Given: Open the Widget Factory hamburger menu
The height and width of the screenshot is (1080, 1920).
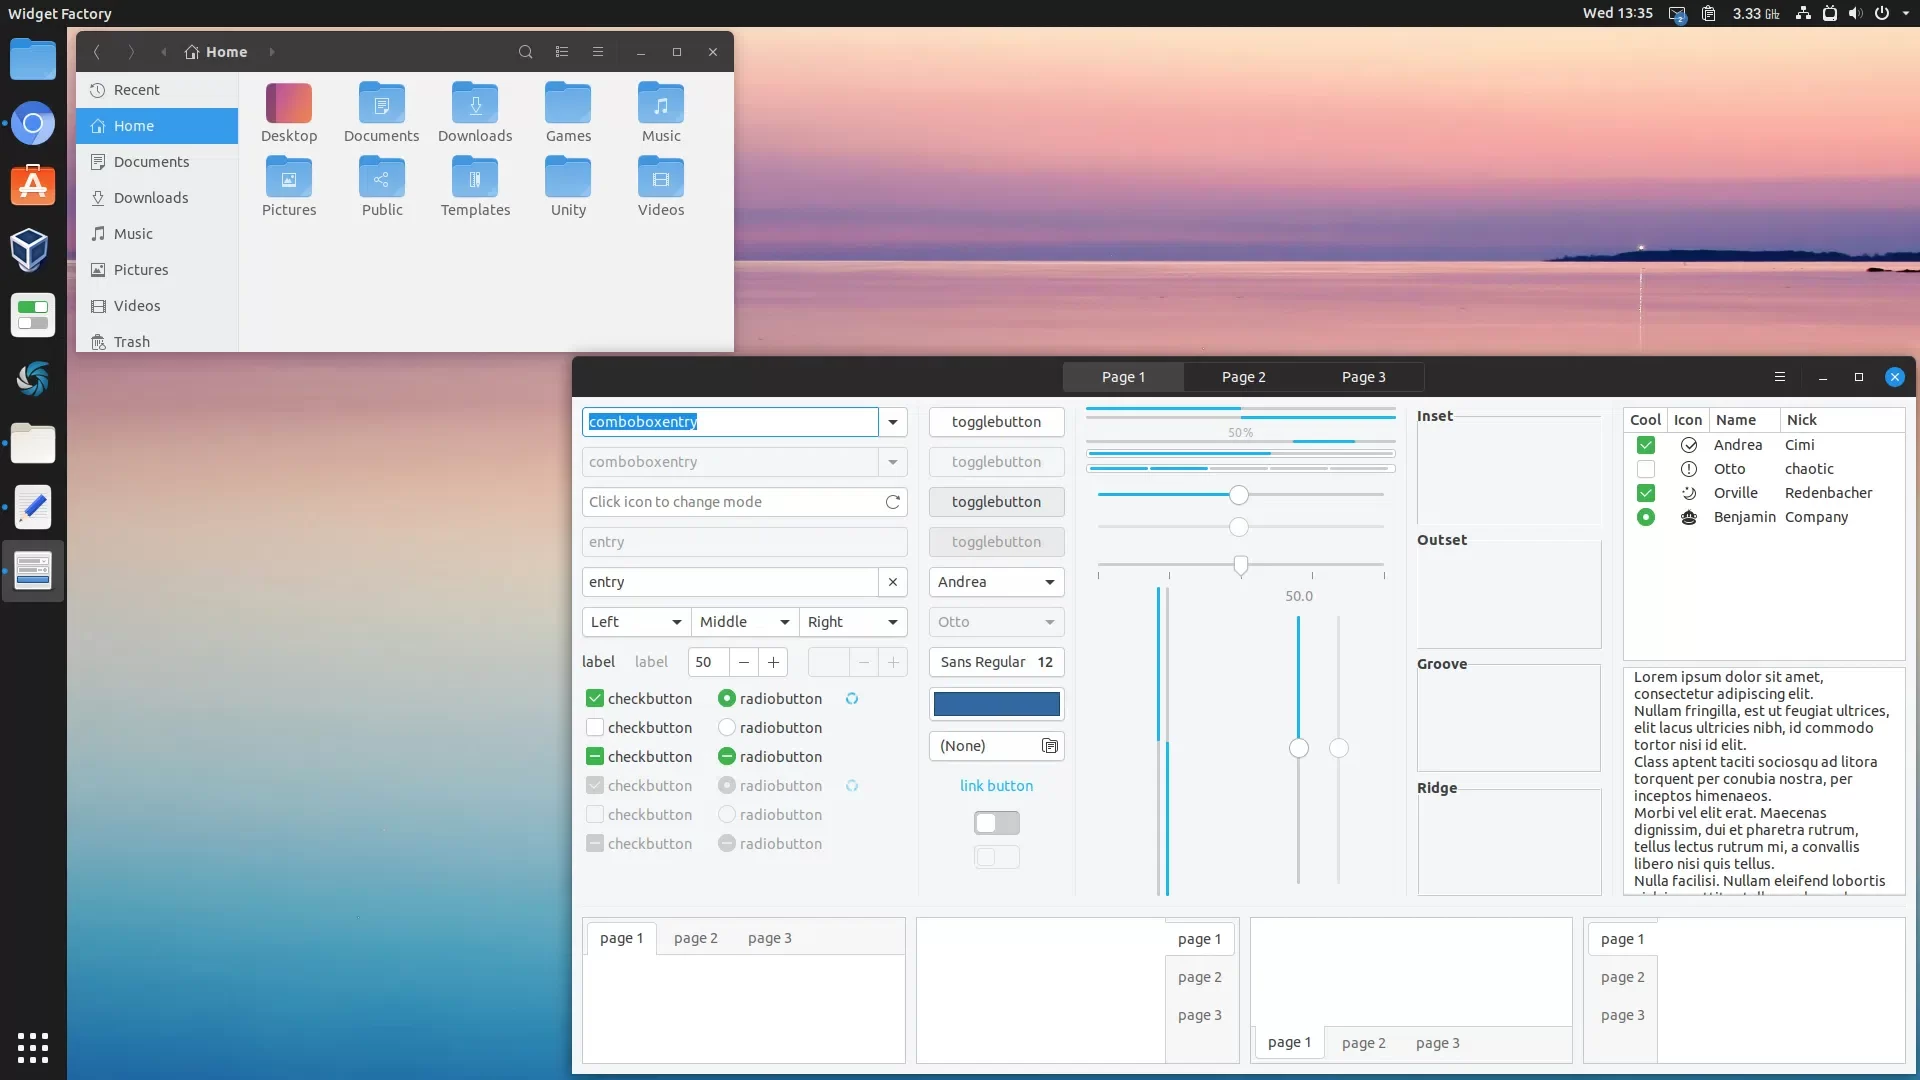Looking at the screenshot, I should (1780, 377).
